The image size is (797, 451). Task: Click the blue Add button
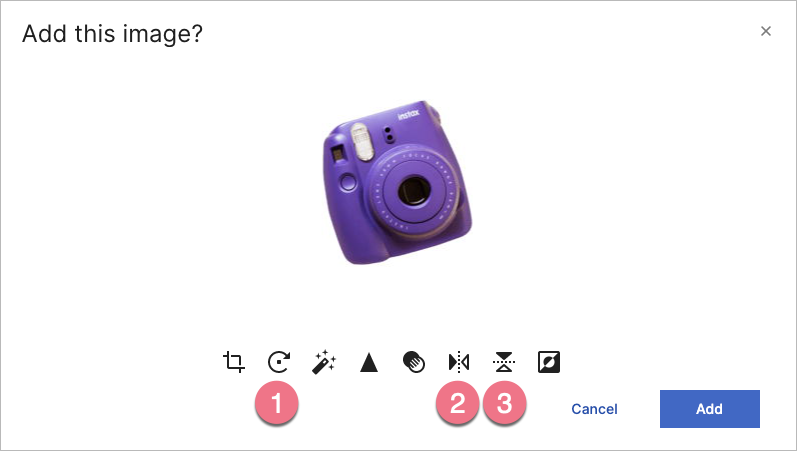710,409
